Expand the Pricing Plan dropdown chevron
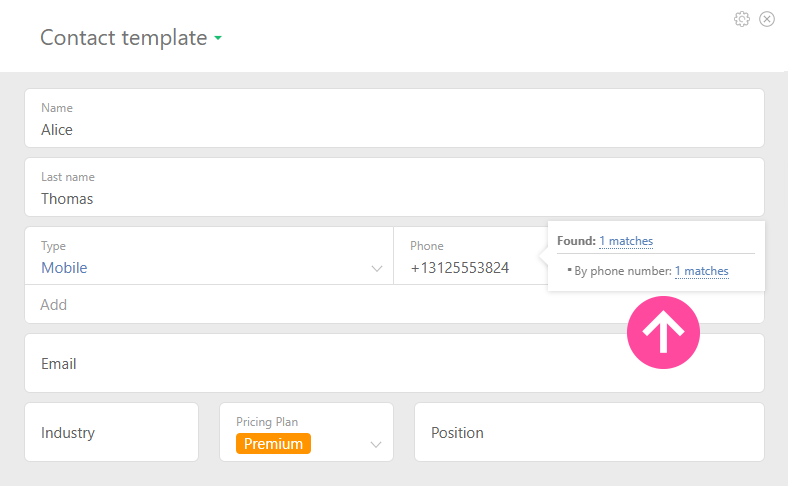 pyautogui.click(x=377, y=444)
